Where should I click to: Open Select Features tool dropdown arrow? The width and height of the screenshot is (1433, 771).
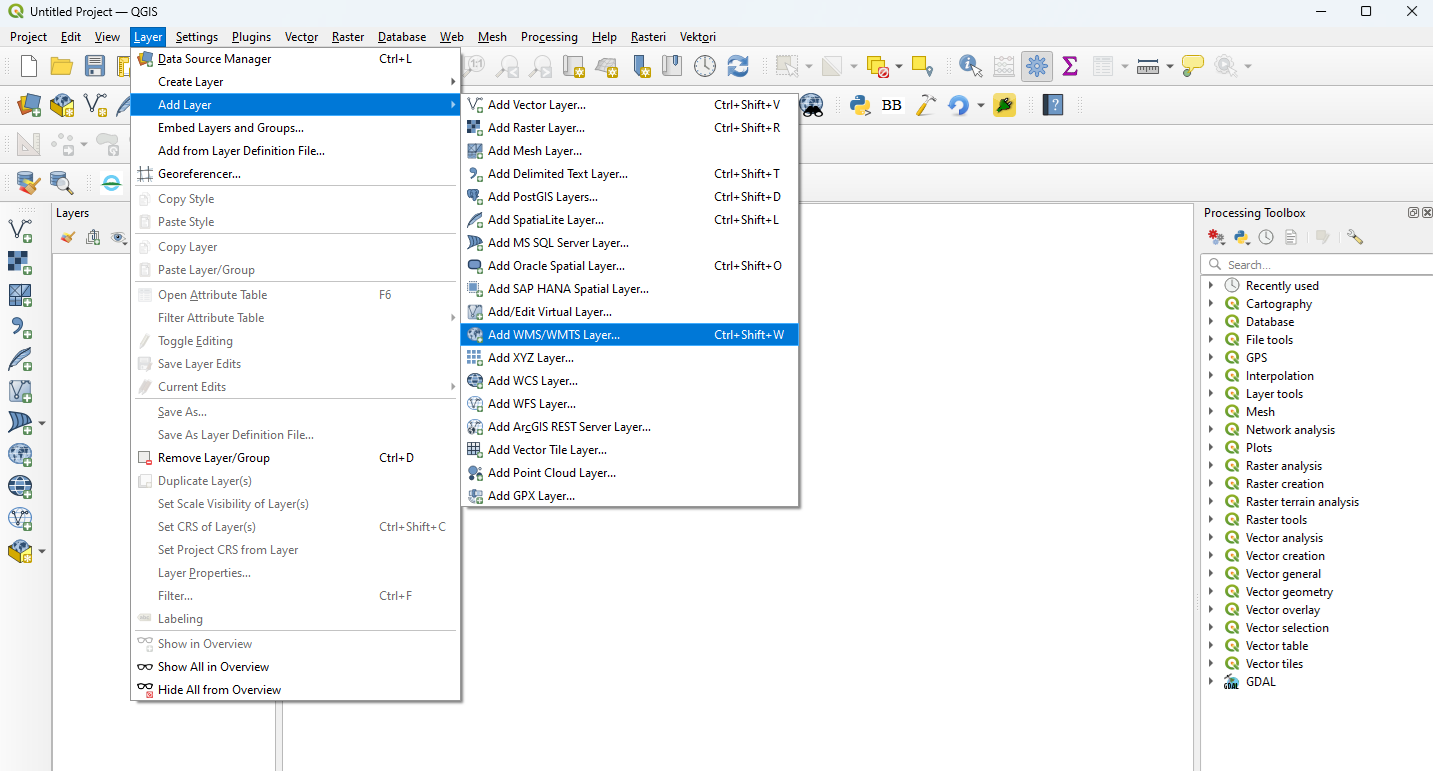tap(808, 66)
